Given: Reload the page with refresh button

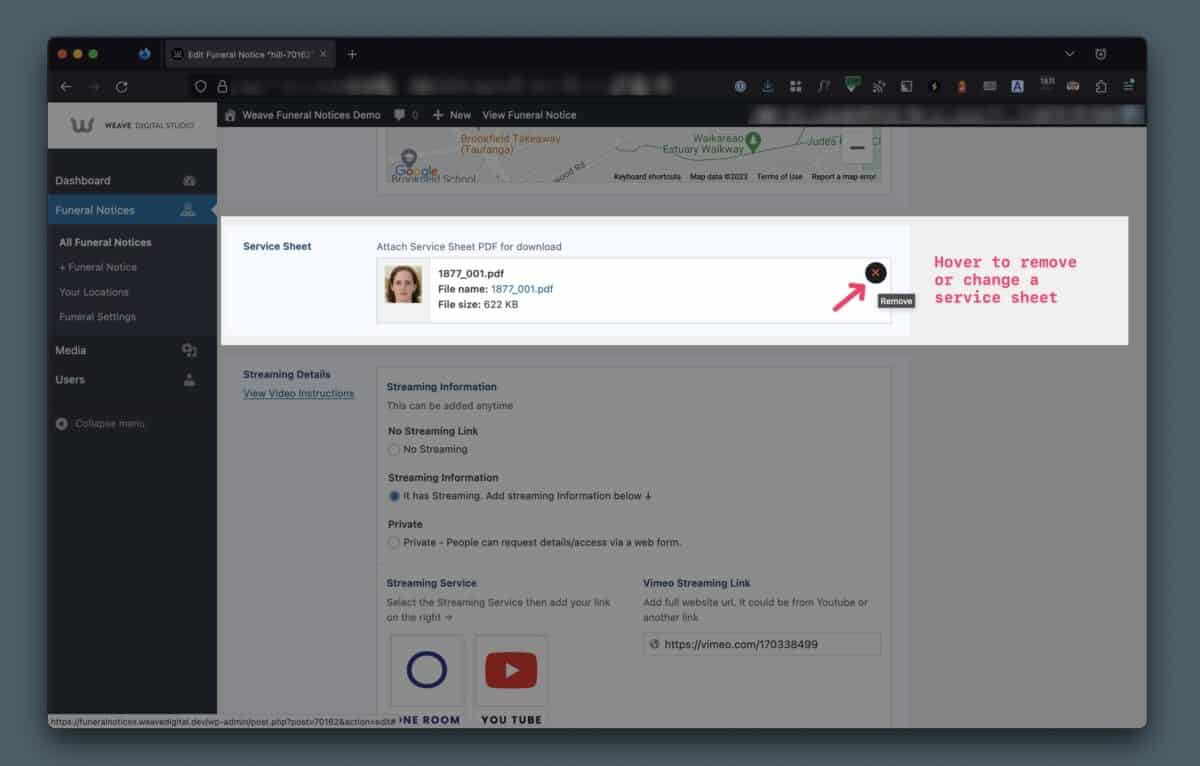Looking at the screenshot, I should click(x=122, y=87).
